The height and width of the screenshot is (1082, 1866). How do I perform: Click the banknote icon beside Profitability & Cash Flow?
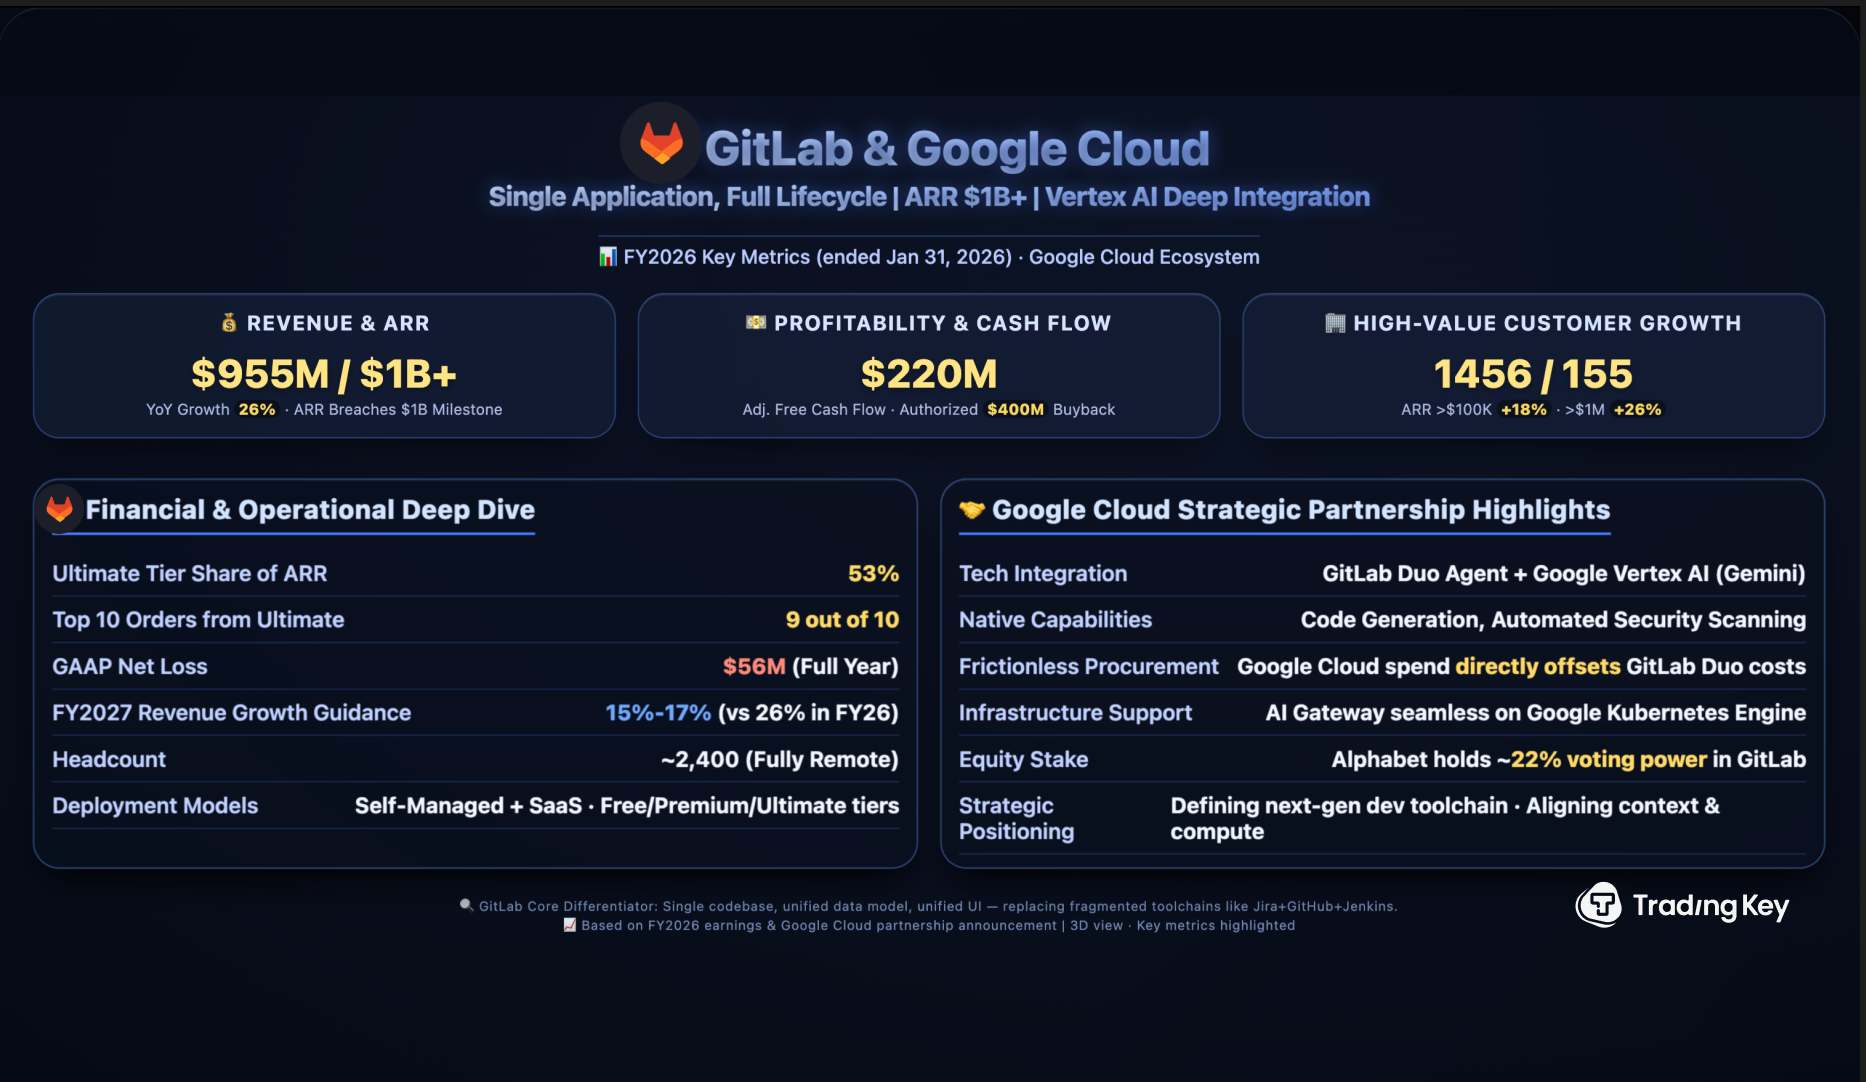pyautogui.click(x=756, y=322)
